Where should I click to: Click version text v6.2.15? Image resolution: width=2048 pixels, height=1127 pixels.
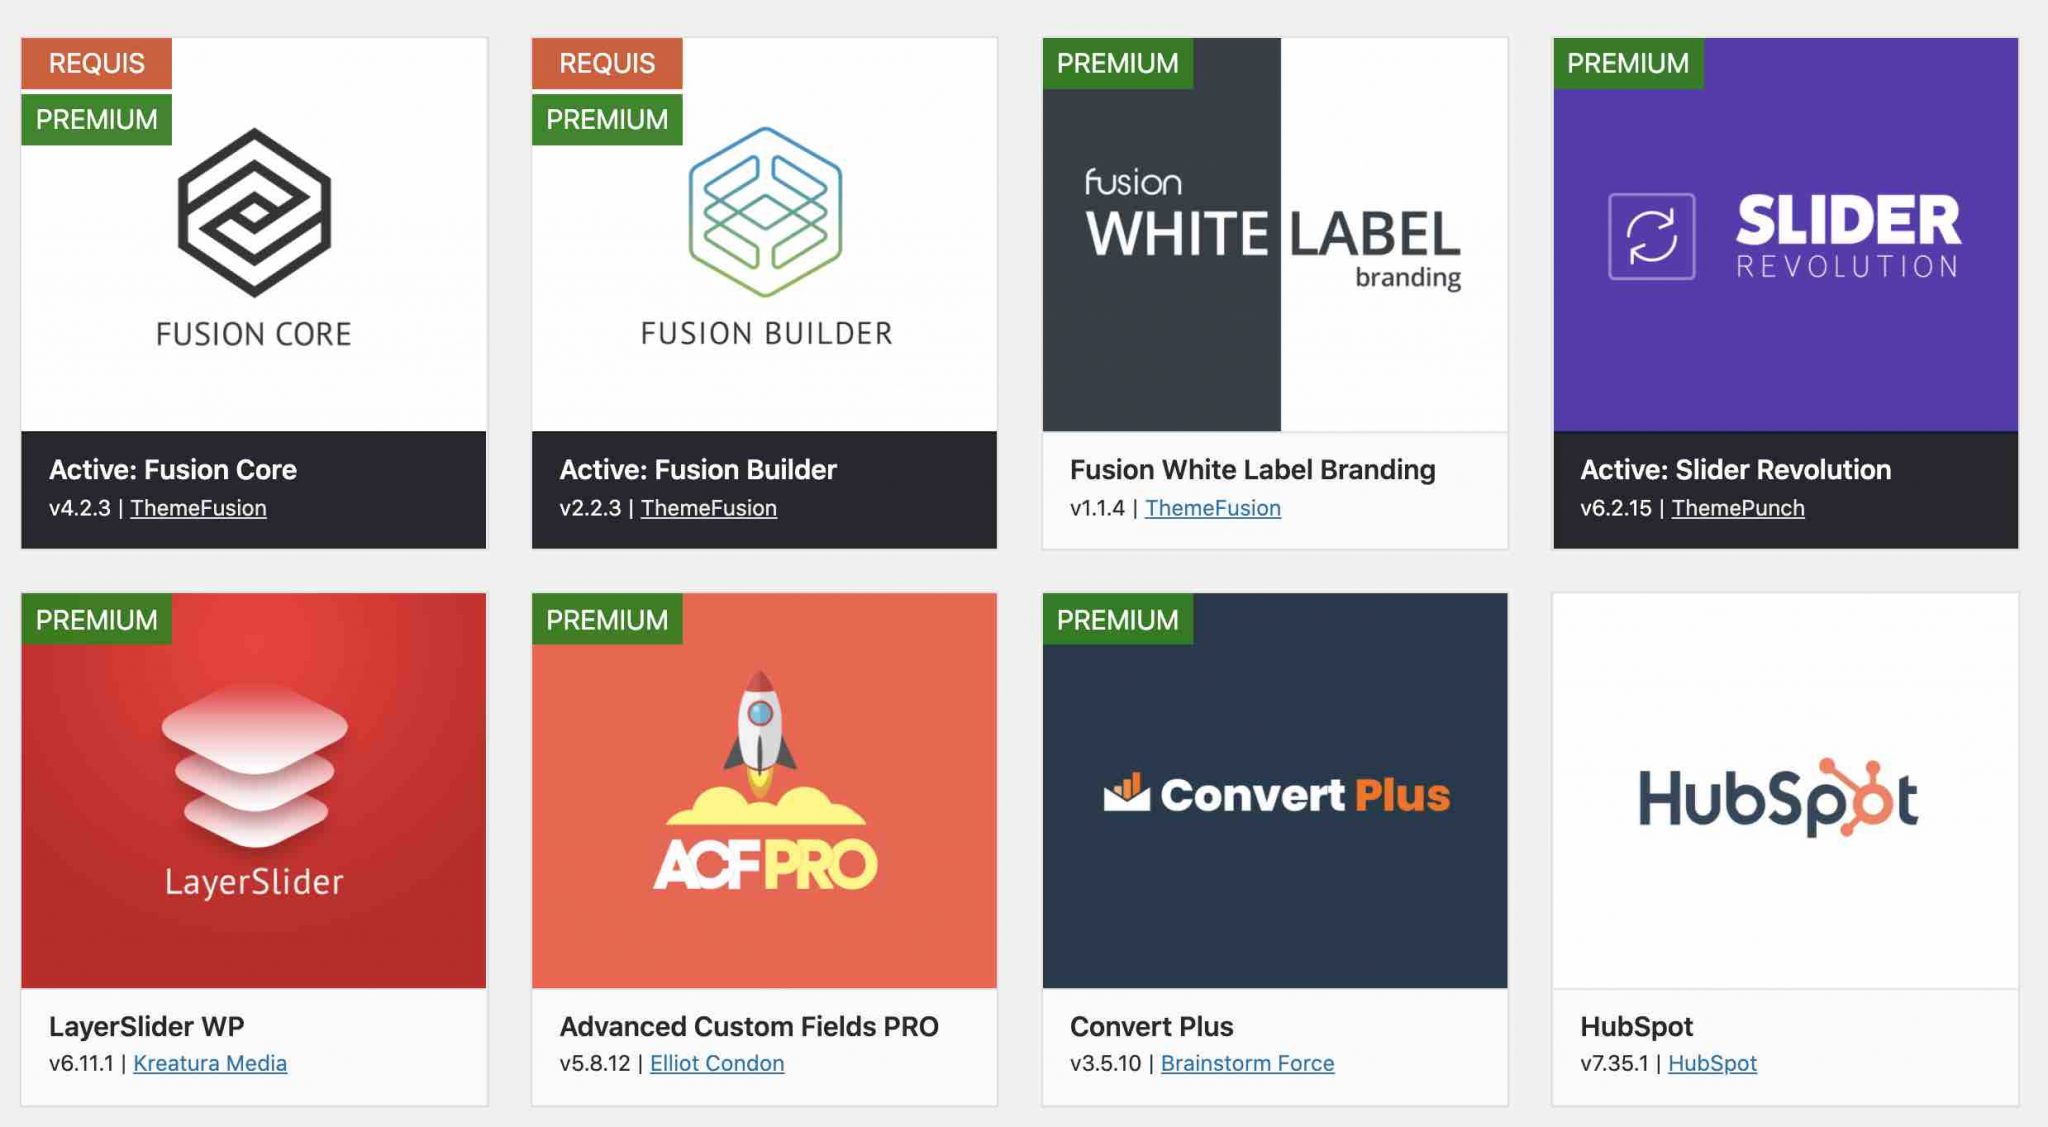pyautogui.click(x=1616, y=508)
